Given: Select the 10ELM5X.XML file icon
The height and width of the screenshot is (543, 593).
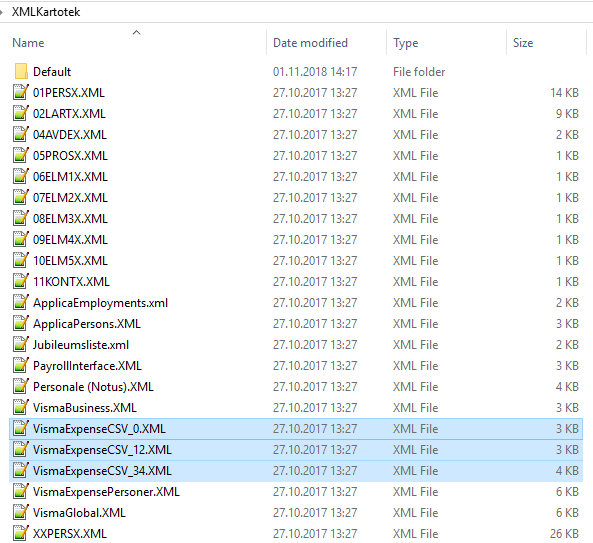Looking at the screenshot, I should (x=21, y=260).
